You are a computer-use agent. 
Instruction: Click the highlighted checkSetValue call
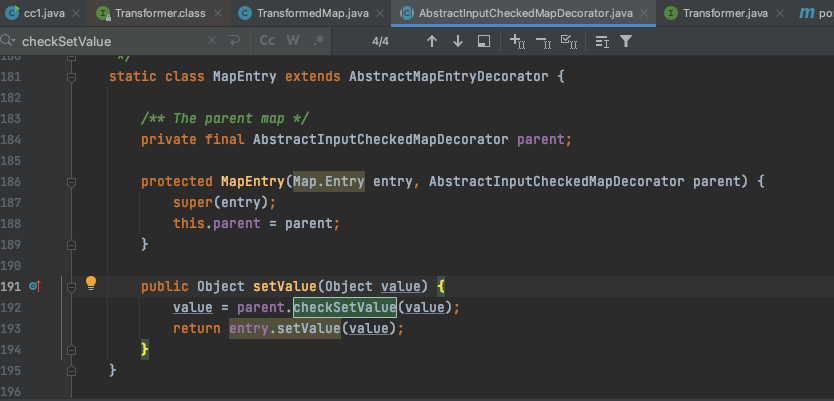[x=345, y=307]
